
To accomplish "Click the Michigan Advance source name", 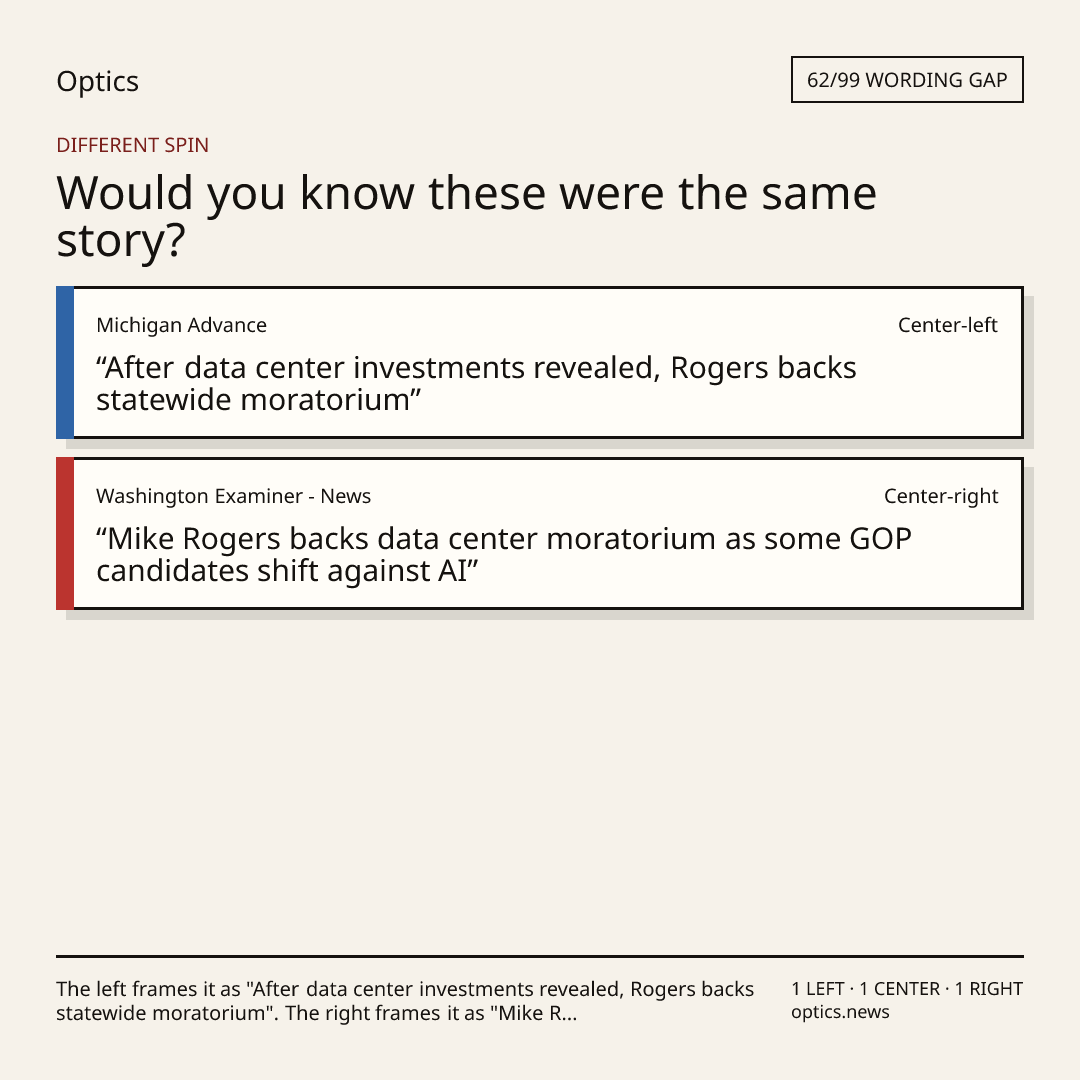I will [181, 325].
